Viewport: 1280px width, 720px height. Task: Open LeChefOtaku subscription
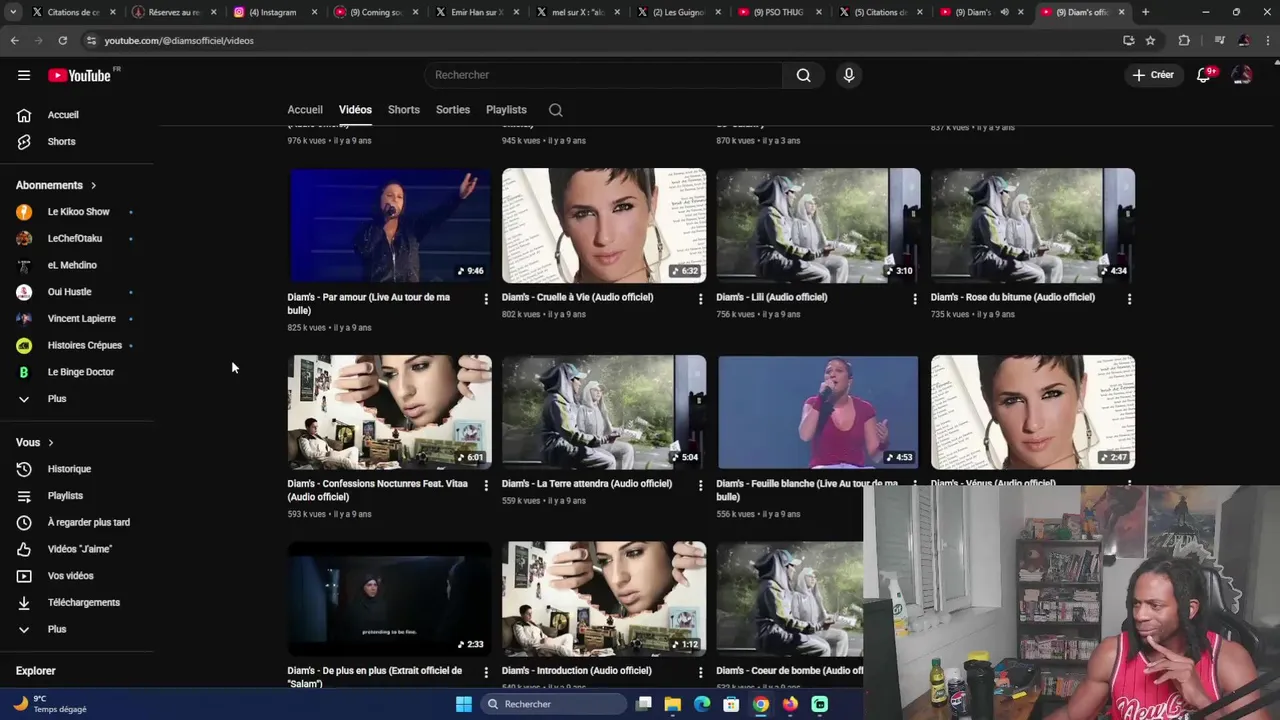coord(75,239)
